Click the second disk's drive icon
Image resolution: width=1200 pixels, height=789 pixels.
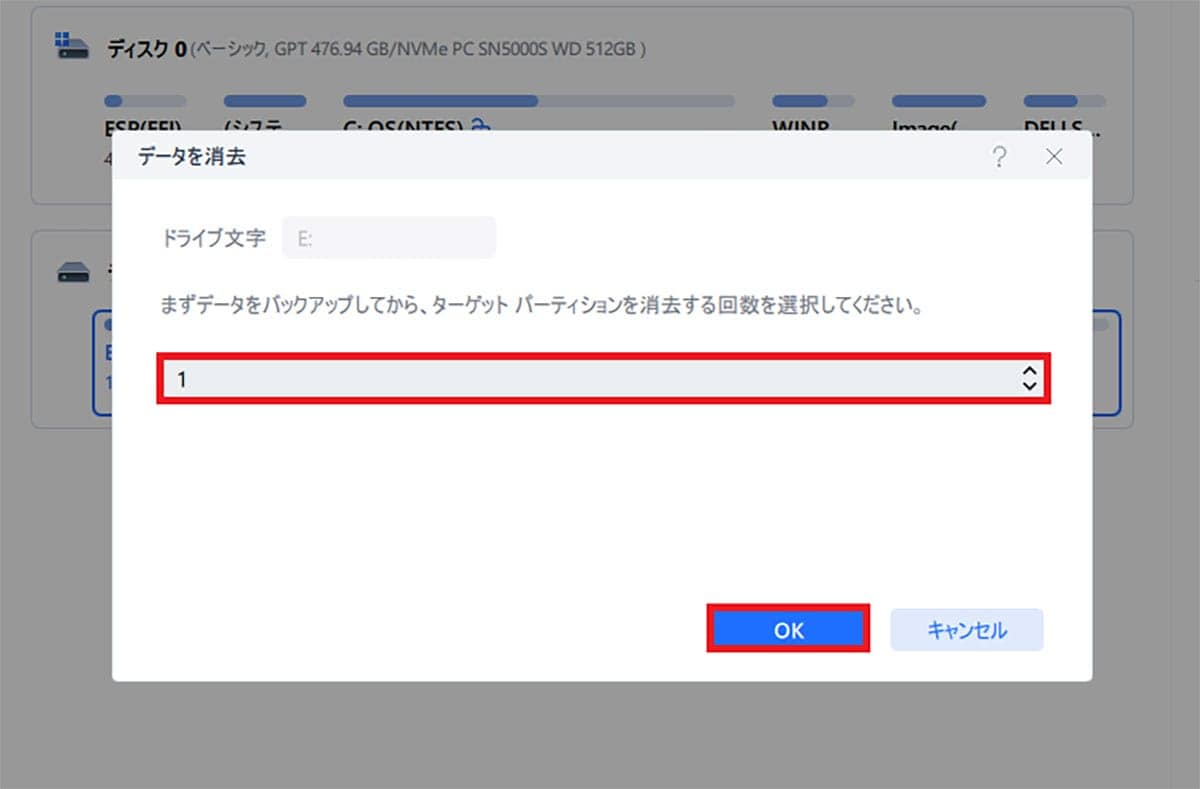pos(73,272)
